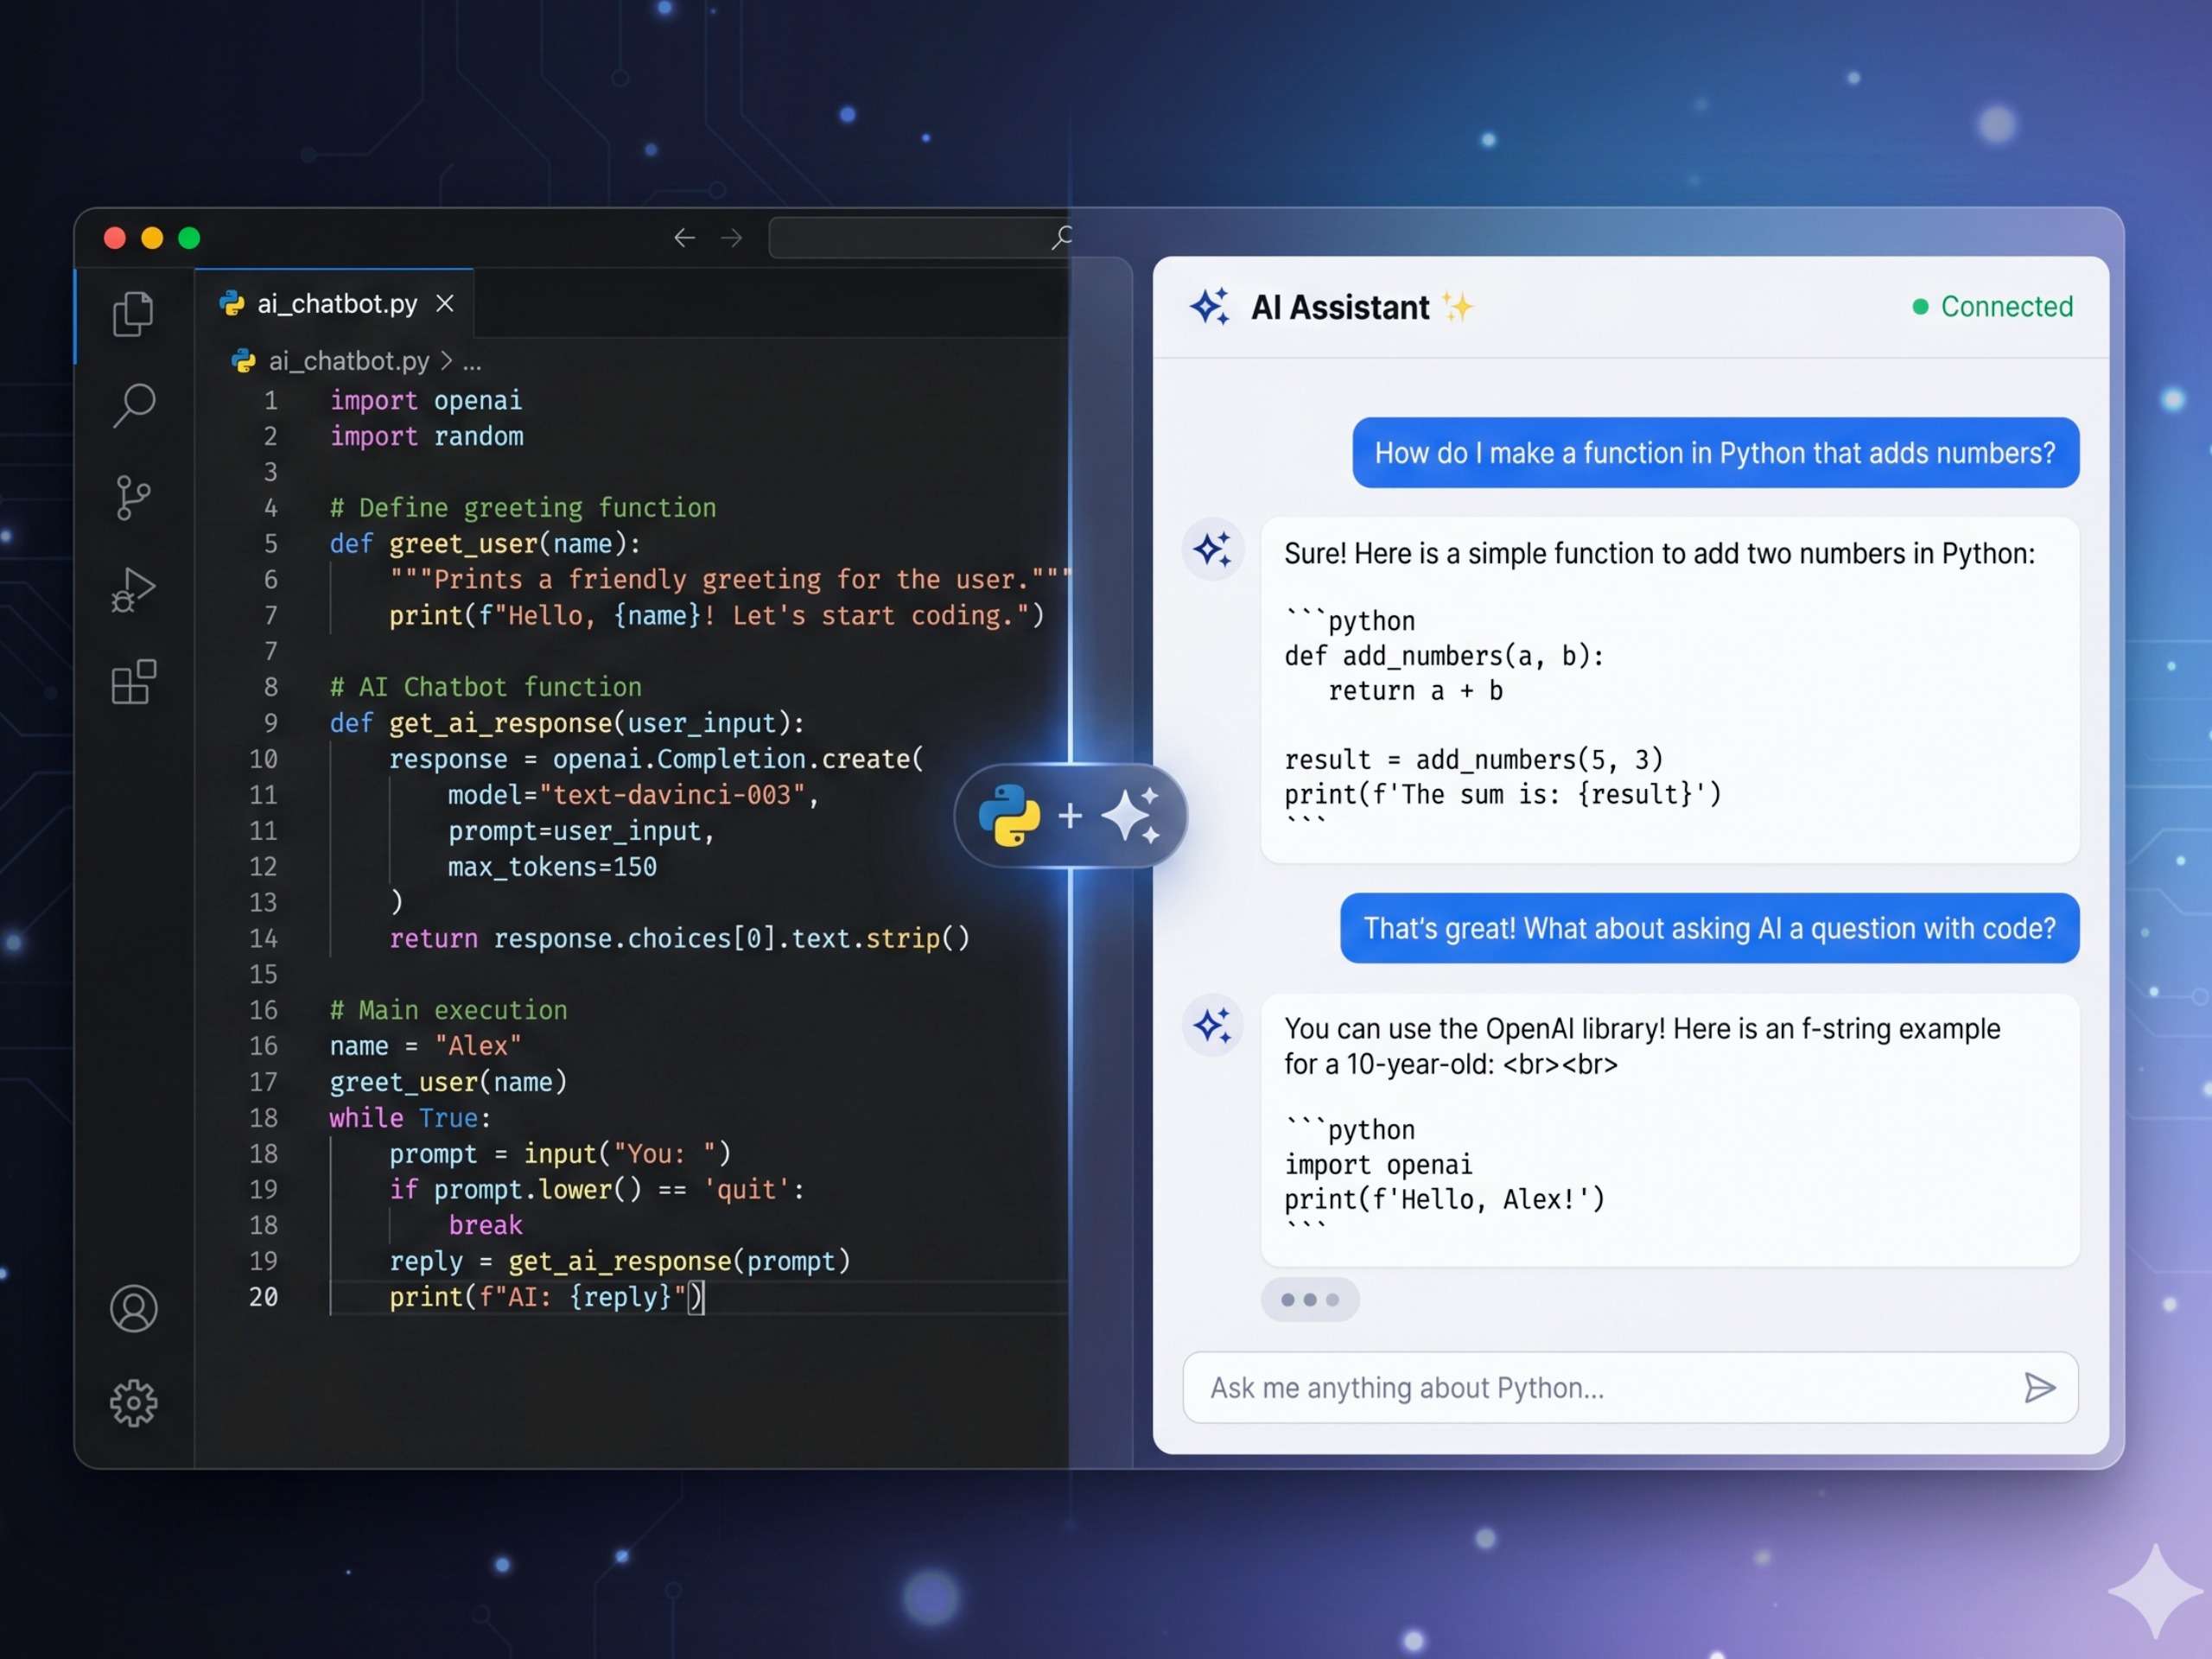This screenshot has height=1659, width=2212.
Task: Click 'prompt = input("You: ")' in the editor
Action: coord(560,1154)
